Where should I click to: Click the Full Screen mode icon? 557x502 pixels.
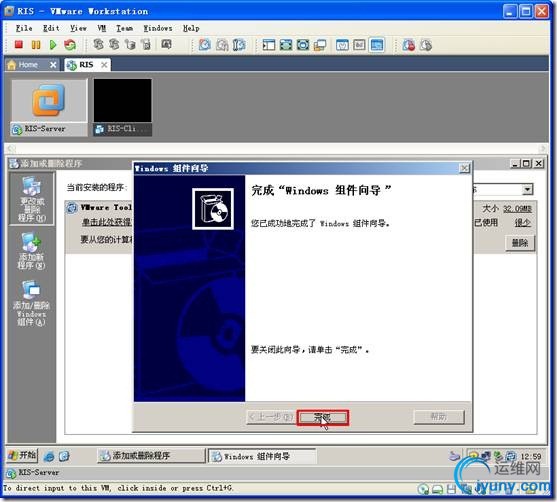(x=286, y=45)
